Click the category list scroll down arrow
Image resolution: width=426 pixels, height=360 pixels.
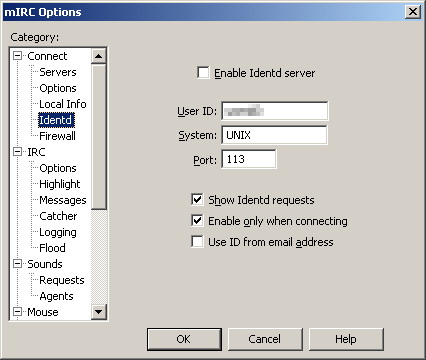pyautogui.click(x=98, y=312)
